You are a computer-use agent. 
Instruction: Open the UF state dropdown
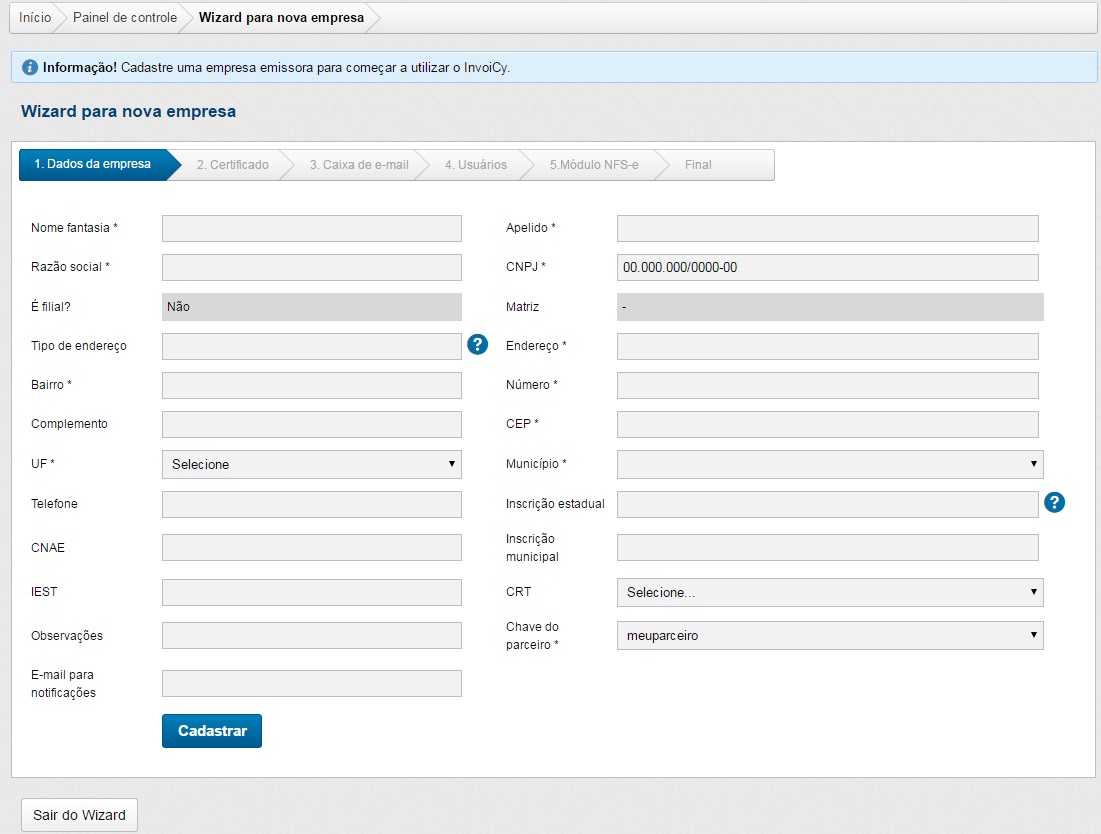coord(311,464)
